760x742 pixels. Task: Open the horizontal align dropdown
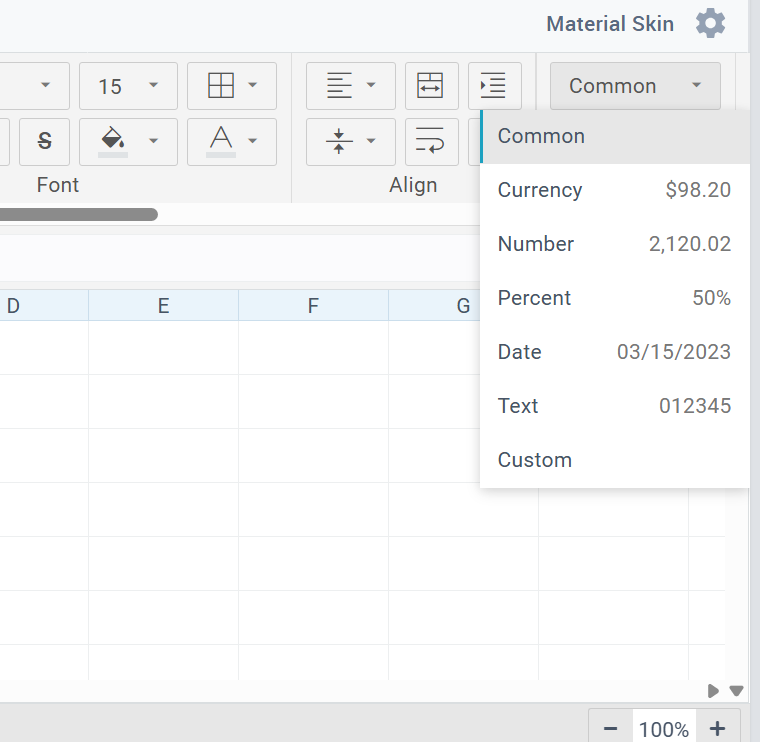[x=350, y=86]
